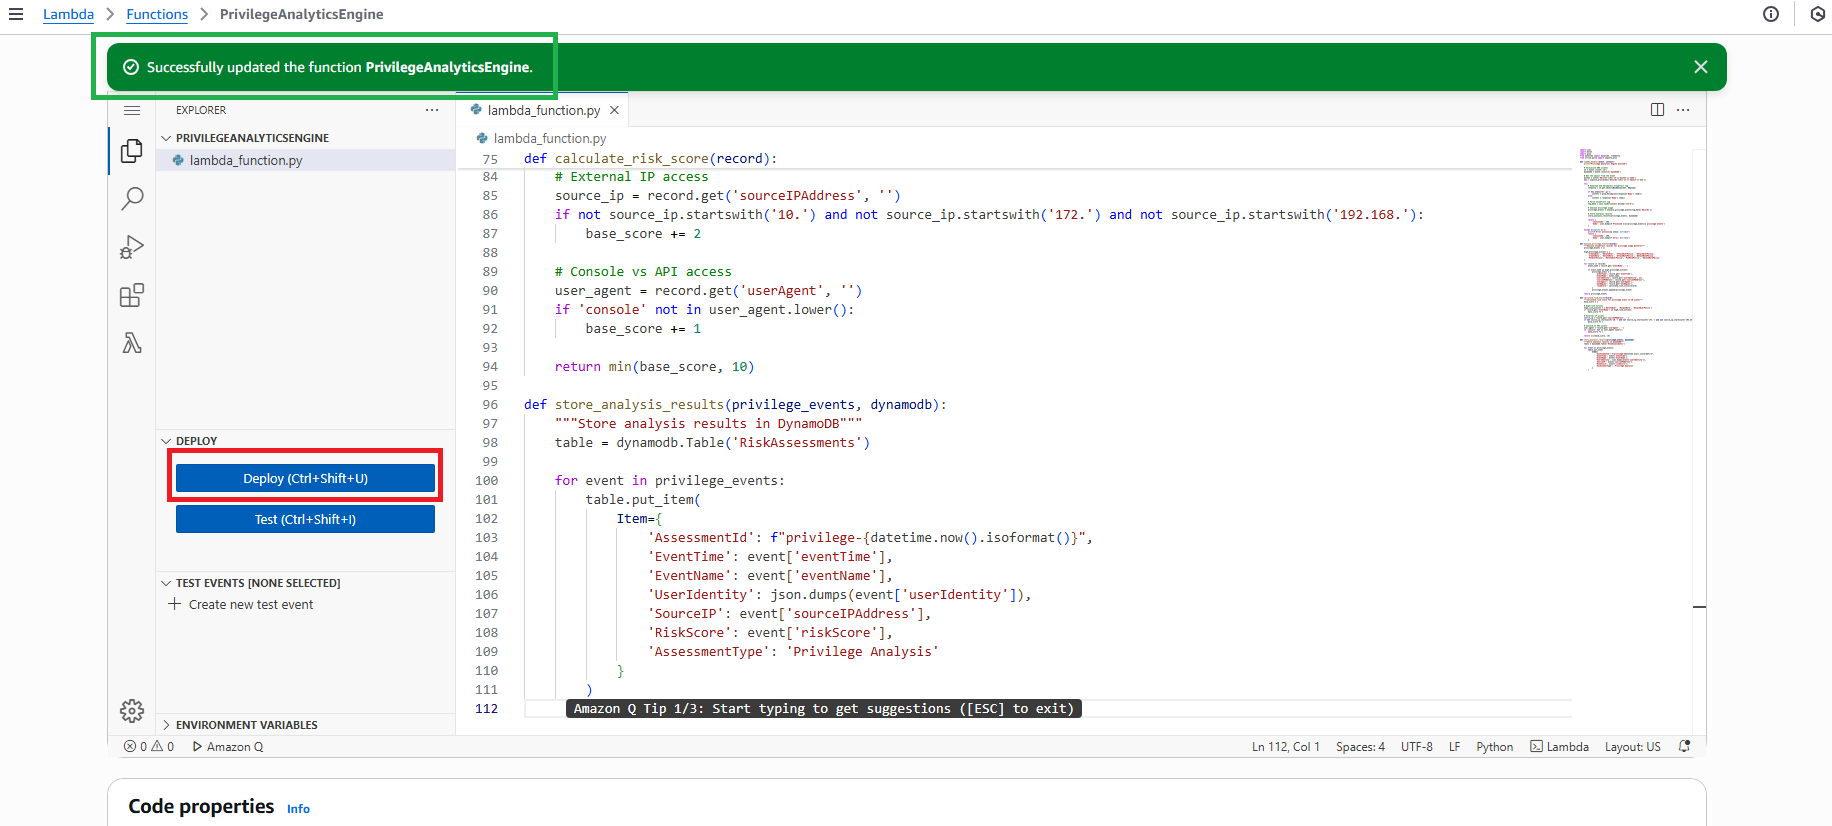Viewport: 1832px width, 826px height.
Task: Open the Code properties Info link
Action: (298, 809)
